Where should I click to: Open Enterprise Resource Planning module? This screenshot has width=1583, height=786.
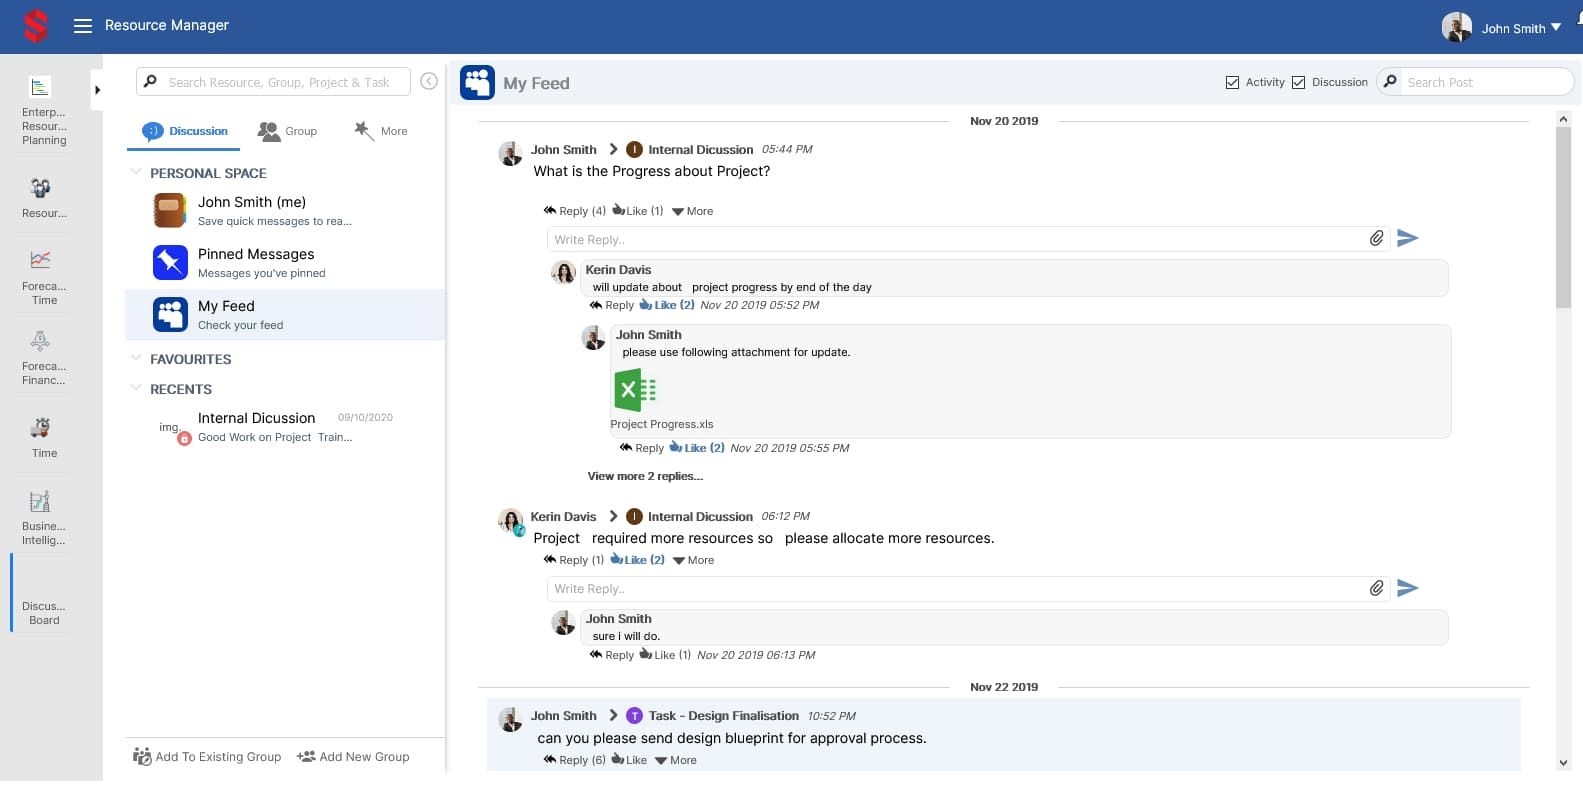44,111
